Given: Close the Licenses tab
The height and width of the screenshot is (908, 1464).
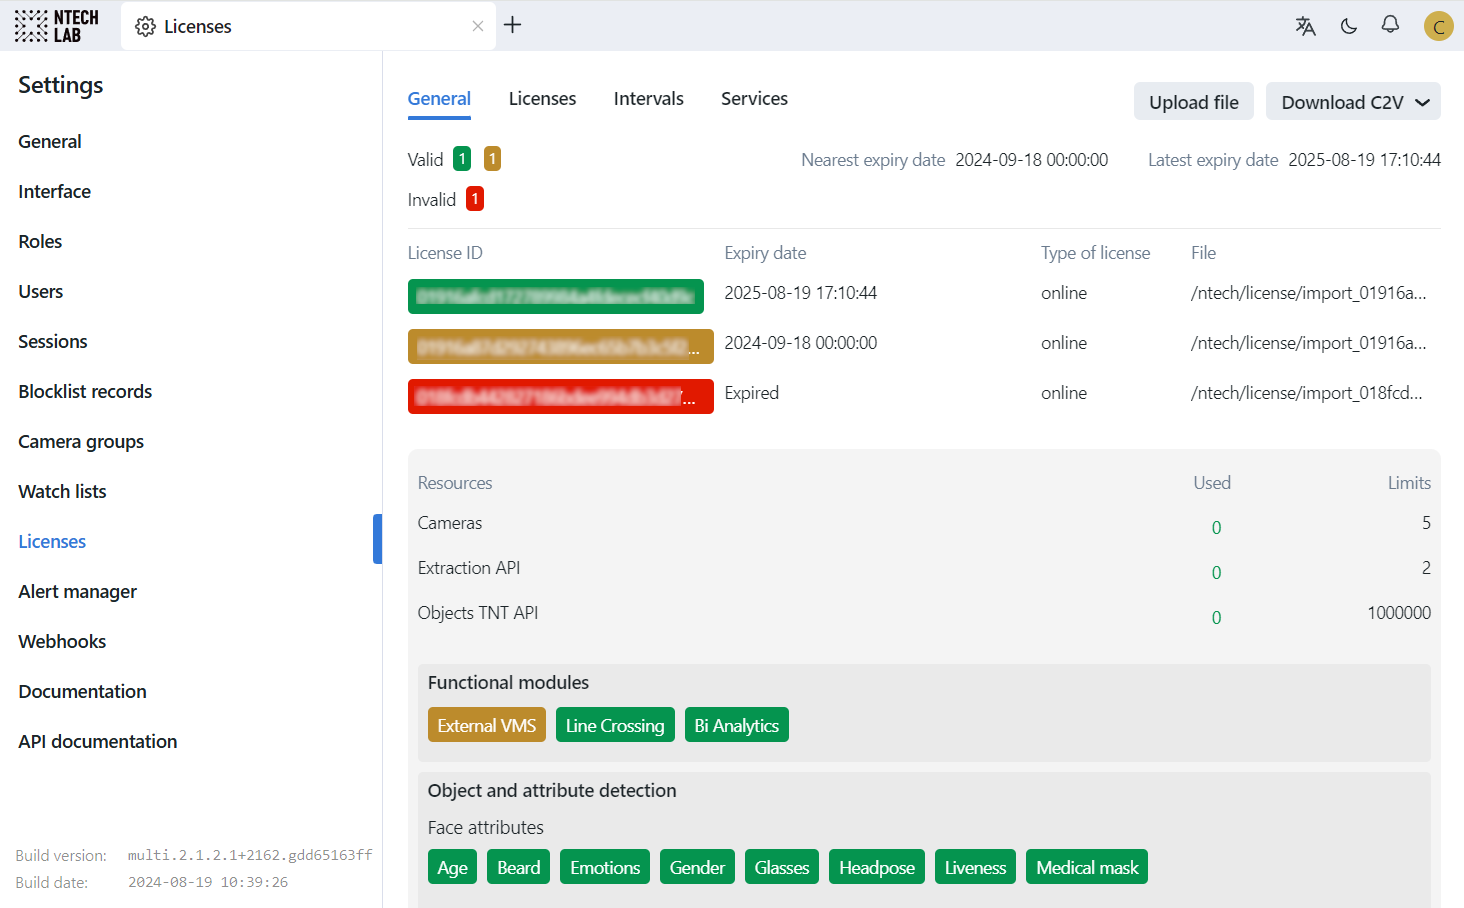Looking at the screenshot, I should pyautogui.click(x=478, y=26).
